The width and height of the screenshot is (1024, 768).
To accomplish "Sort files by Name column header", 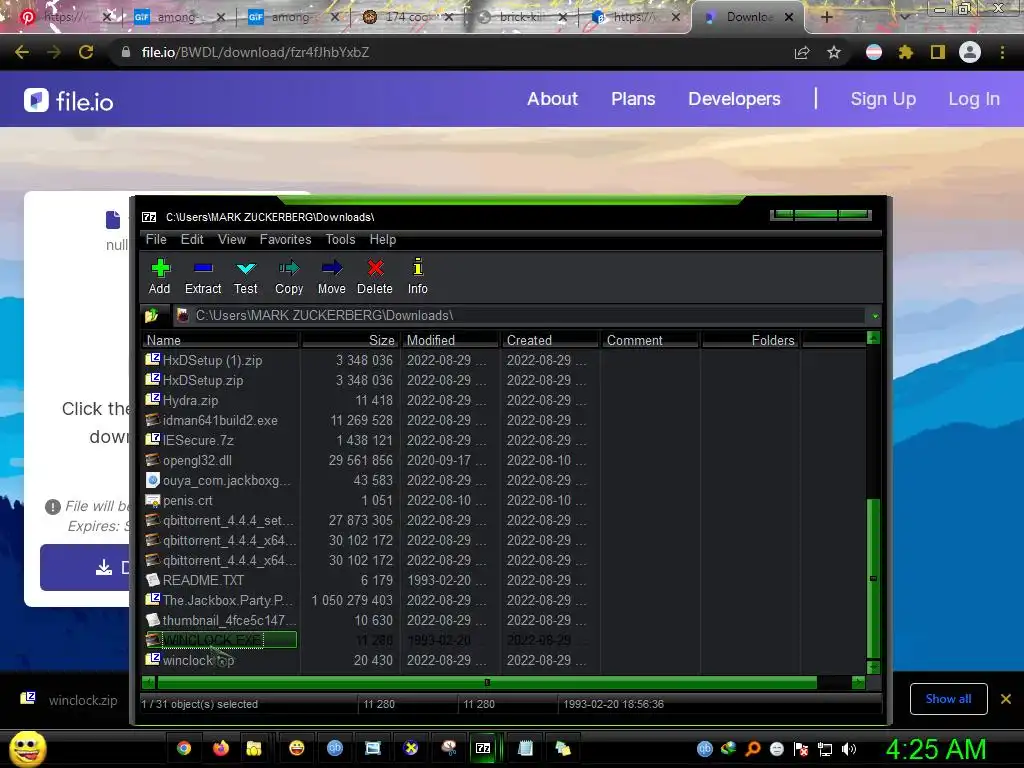I will [x=221, y=340].
